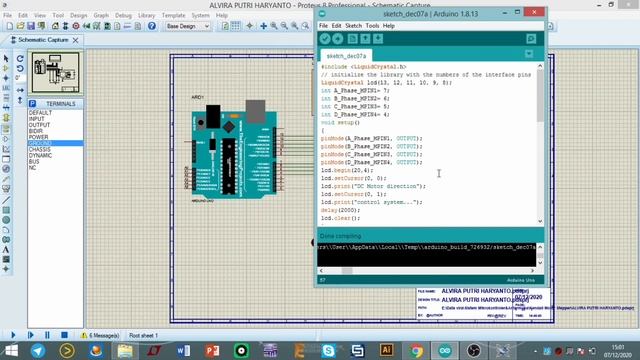Choose the Junction Dot mode tool
640x360 pixels.
[6, 78]
